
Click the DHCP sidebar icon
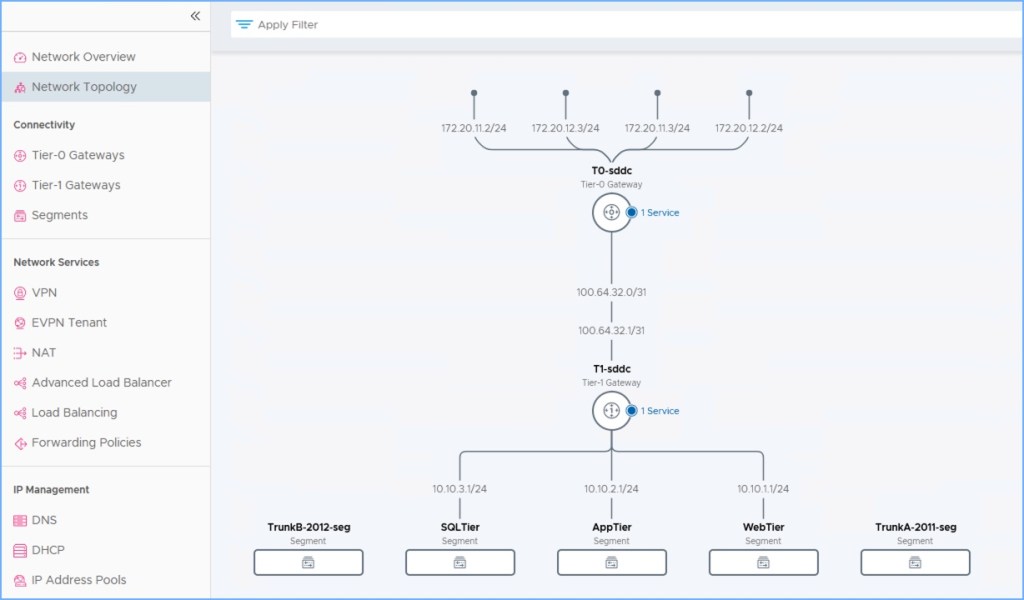(20, 550)
